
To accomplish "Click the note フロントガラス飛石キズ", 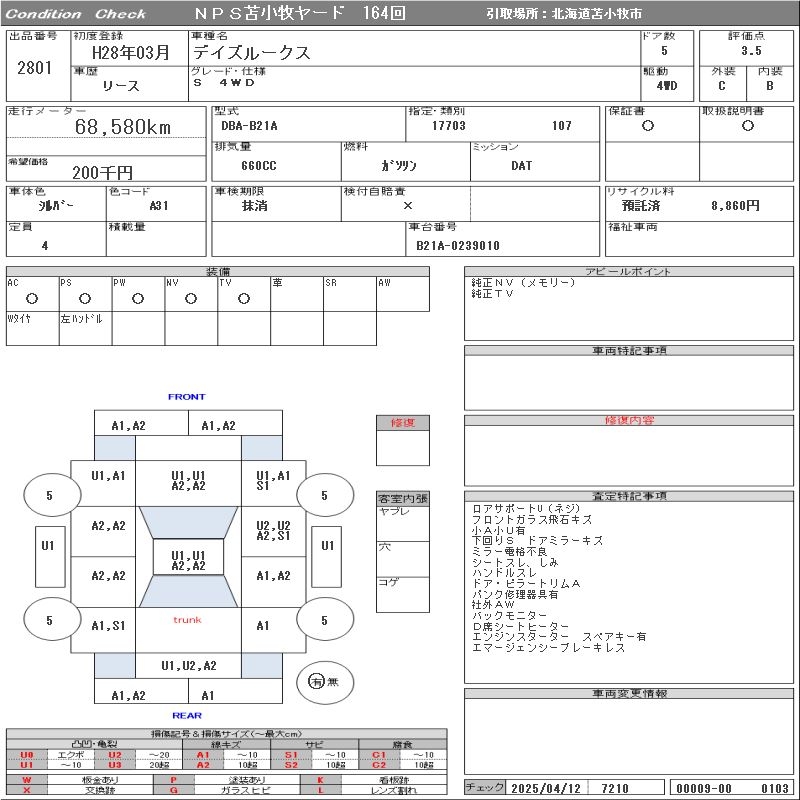I will point(532,519).
